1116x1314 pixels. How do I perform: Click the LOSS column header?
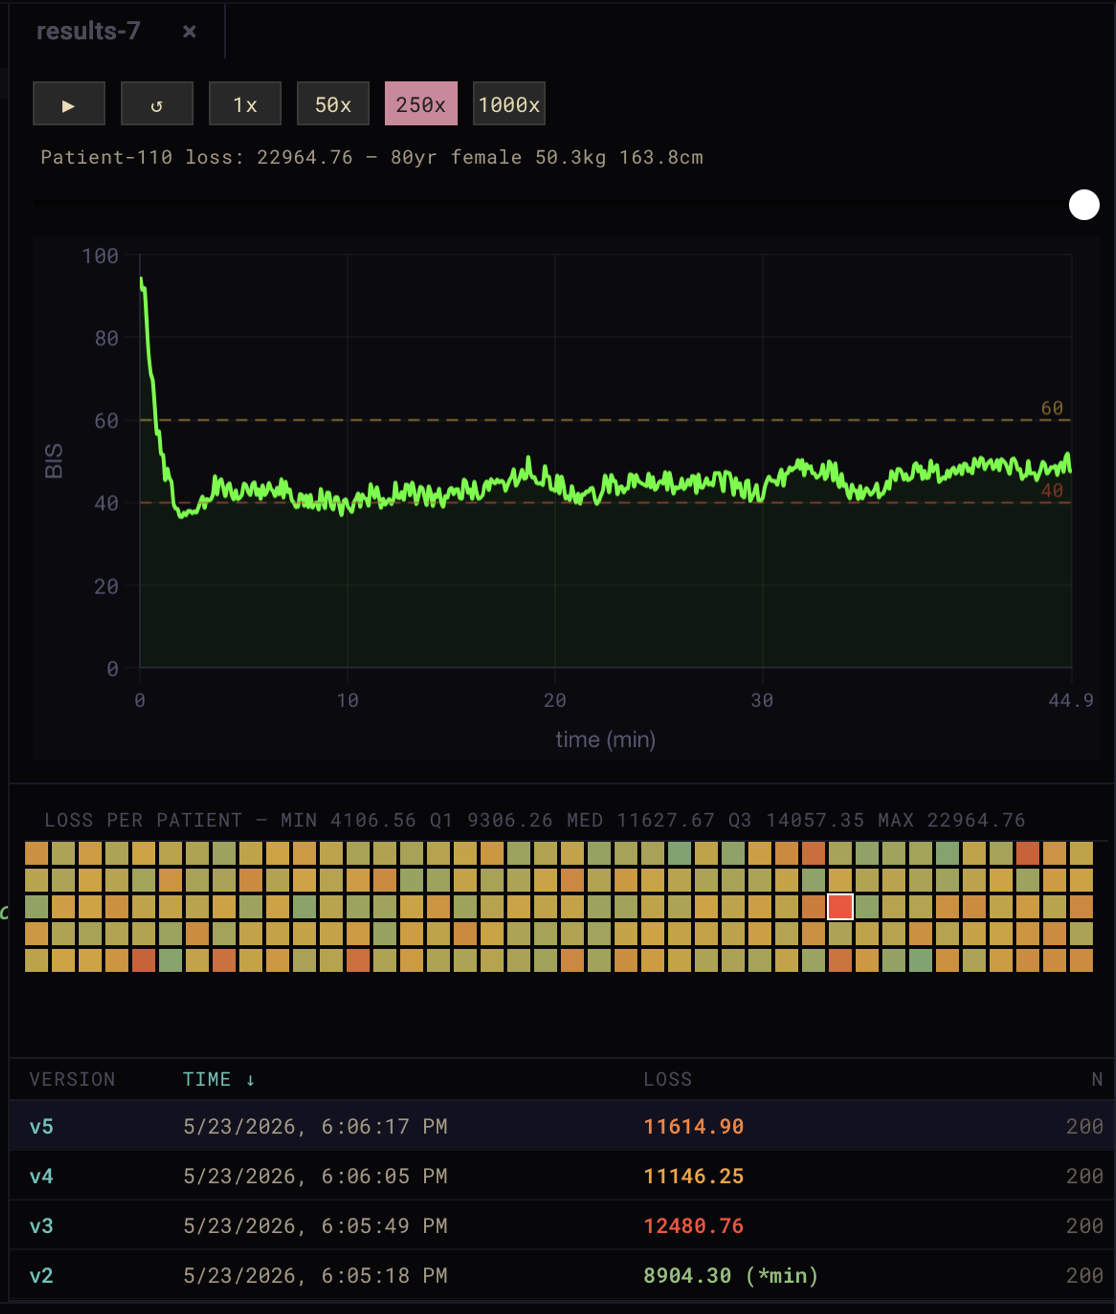[667, 1079]
